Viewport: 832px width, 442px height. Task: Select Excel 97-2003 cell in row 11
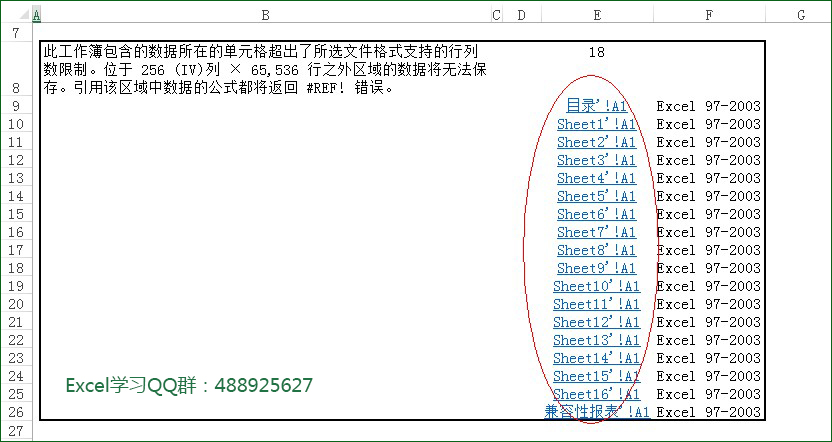pyautogui.click(x=709, y=142)
